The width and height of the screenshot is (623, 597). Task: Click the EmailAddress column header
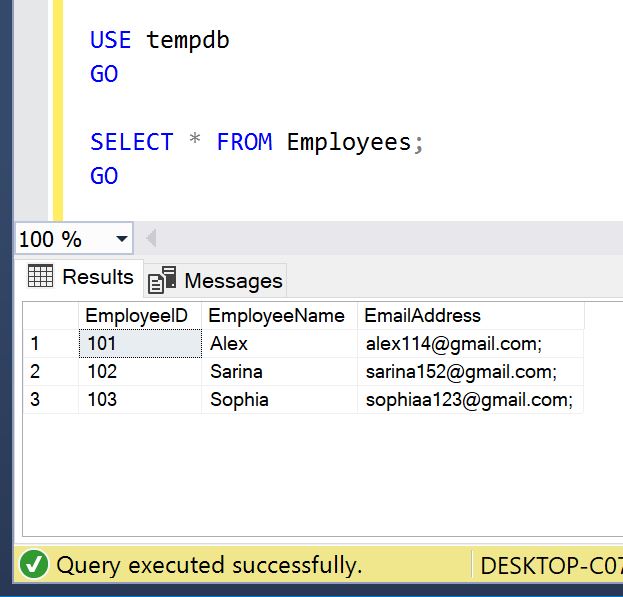coord(422,316)
